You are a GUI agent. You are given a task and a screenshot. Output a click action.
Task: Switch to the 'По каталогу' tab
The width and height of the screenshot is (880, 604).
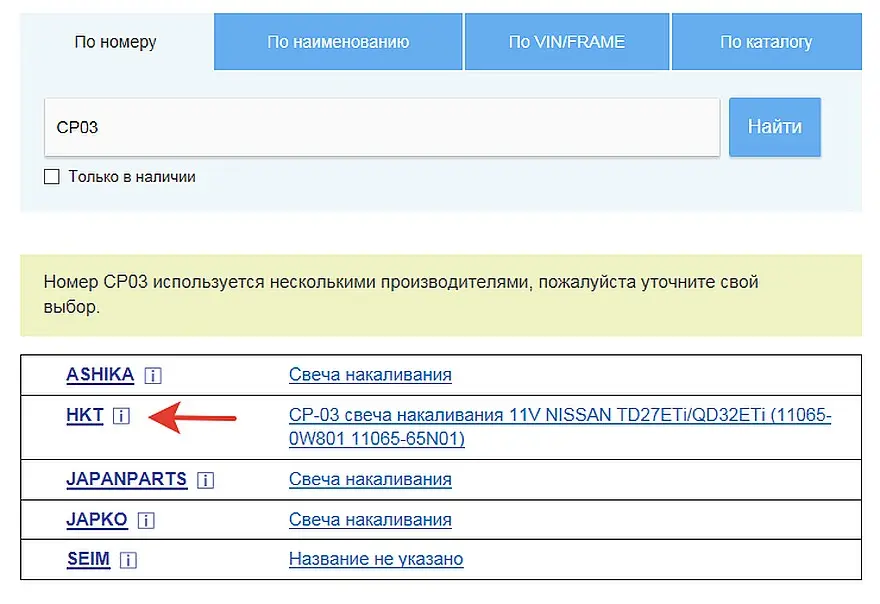[766, 42]
